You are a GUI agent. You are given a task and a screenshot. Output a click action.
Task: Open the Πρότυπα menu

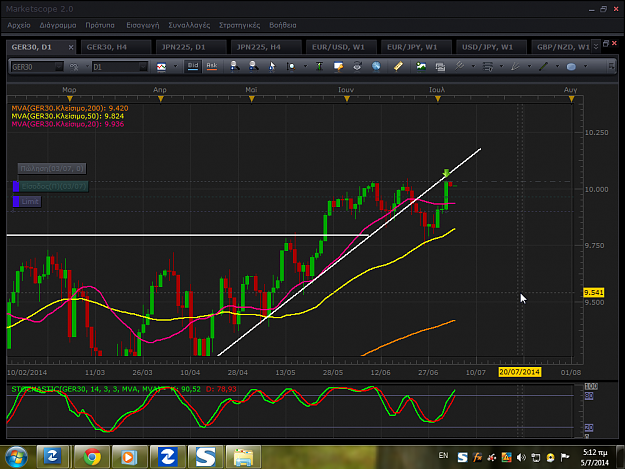(x=100, y=25)
